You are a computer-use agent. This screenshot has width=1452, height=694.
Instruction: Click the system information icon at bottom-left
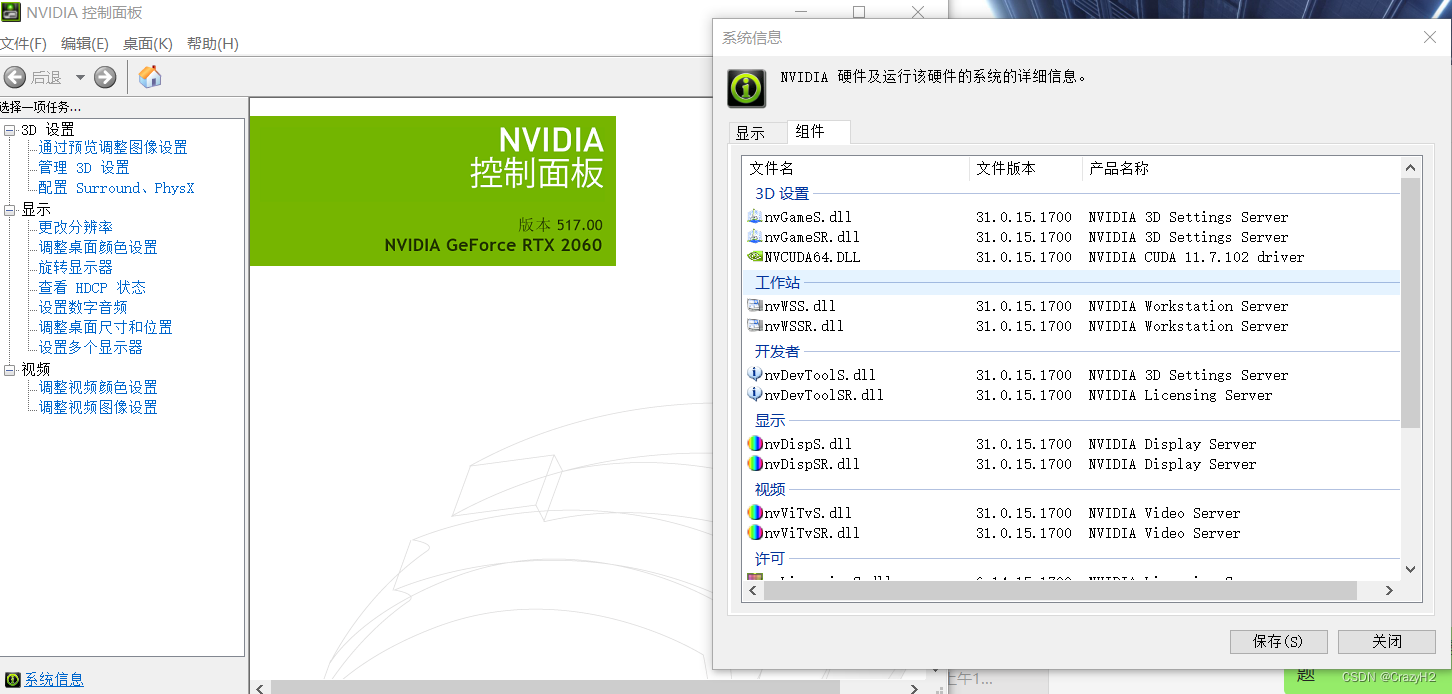(13, 680)
